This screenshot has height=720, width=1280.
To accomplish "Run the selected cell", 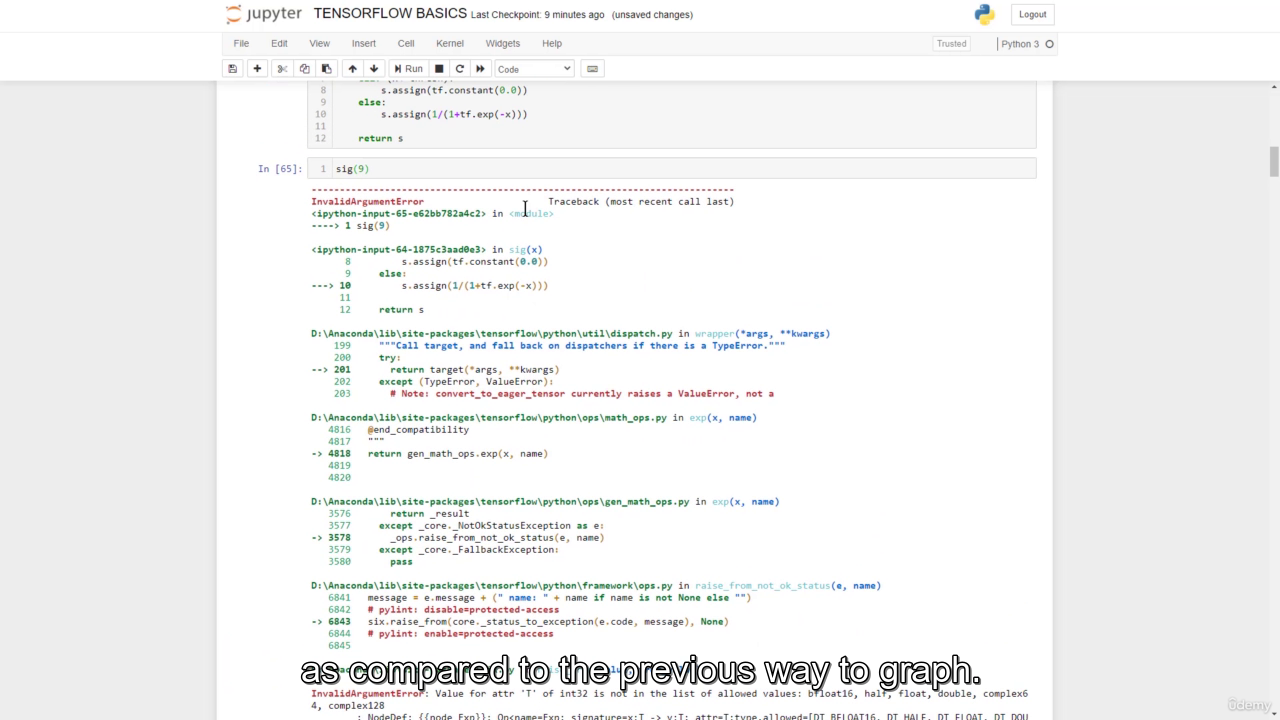I will click(408, 69).
